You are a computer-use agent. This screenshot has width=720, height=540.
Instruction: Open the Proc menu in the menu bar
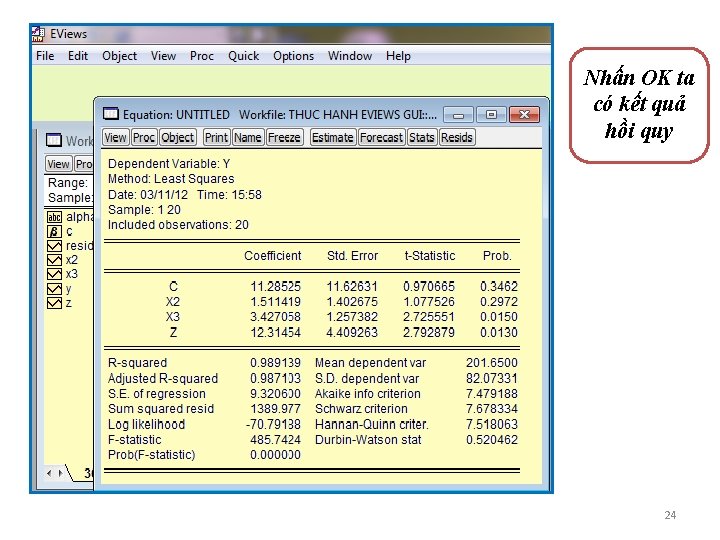tap(202, 56)
